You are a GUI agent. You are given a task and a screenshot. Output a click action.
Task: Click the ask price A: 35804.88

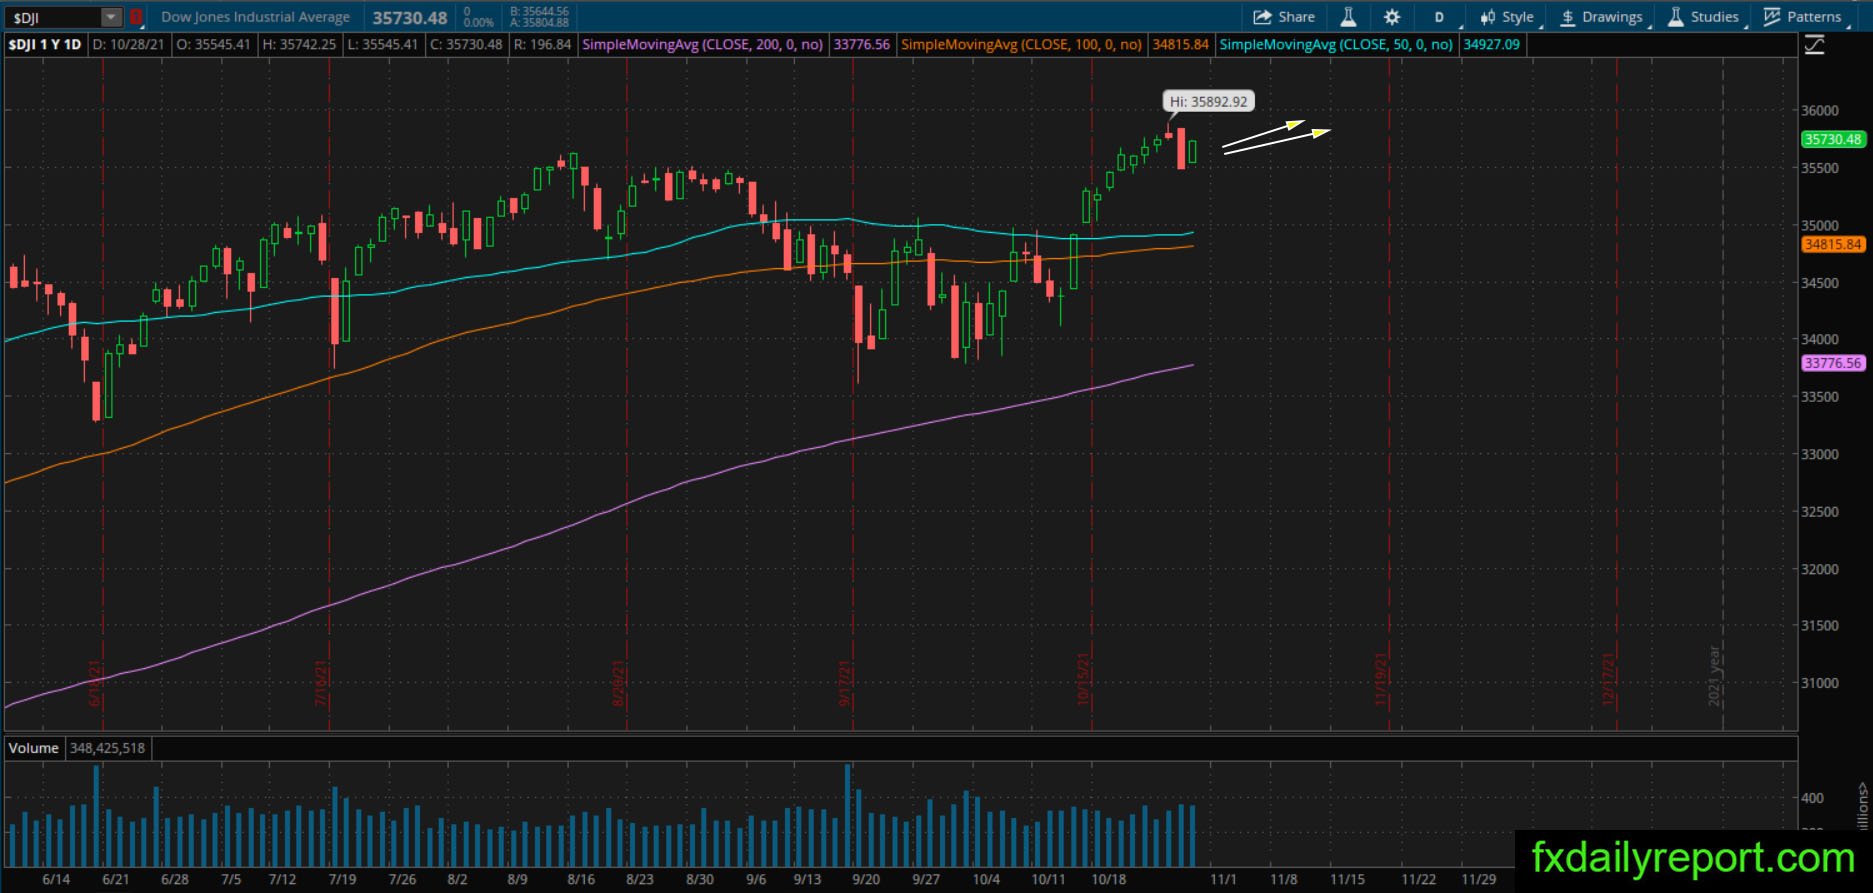(x=539, y=23)
